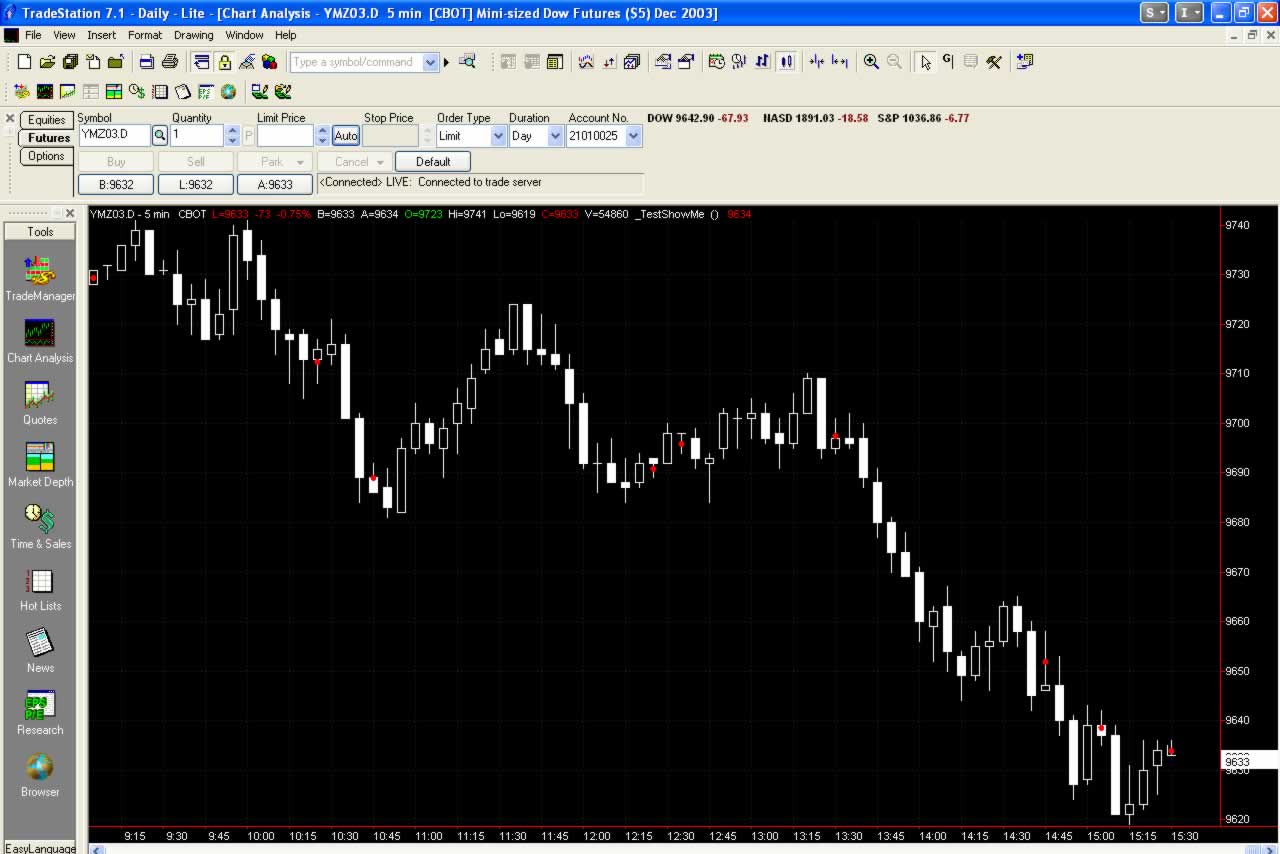The image size is (1280, 854).
Task: Click in the Quantity input field
Action: (x=197, y=136)
